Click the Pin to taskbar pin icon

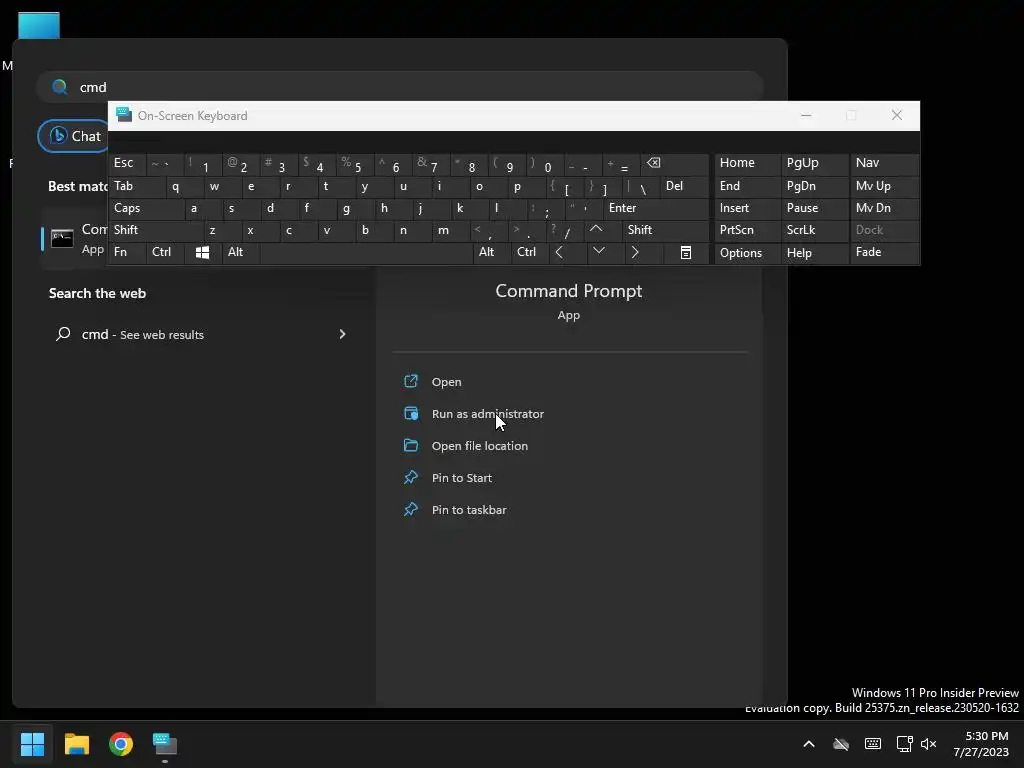click(411, 509)
